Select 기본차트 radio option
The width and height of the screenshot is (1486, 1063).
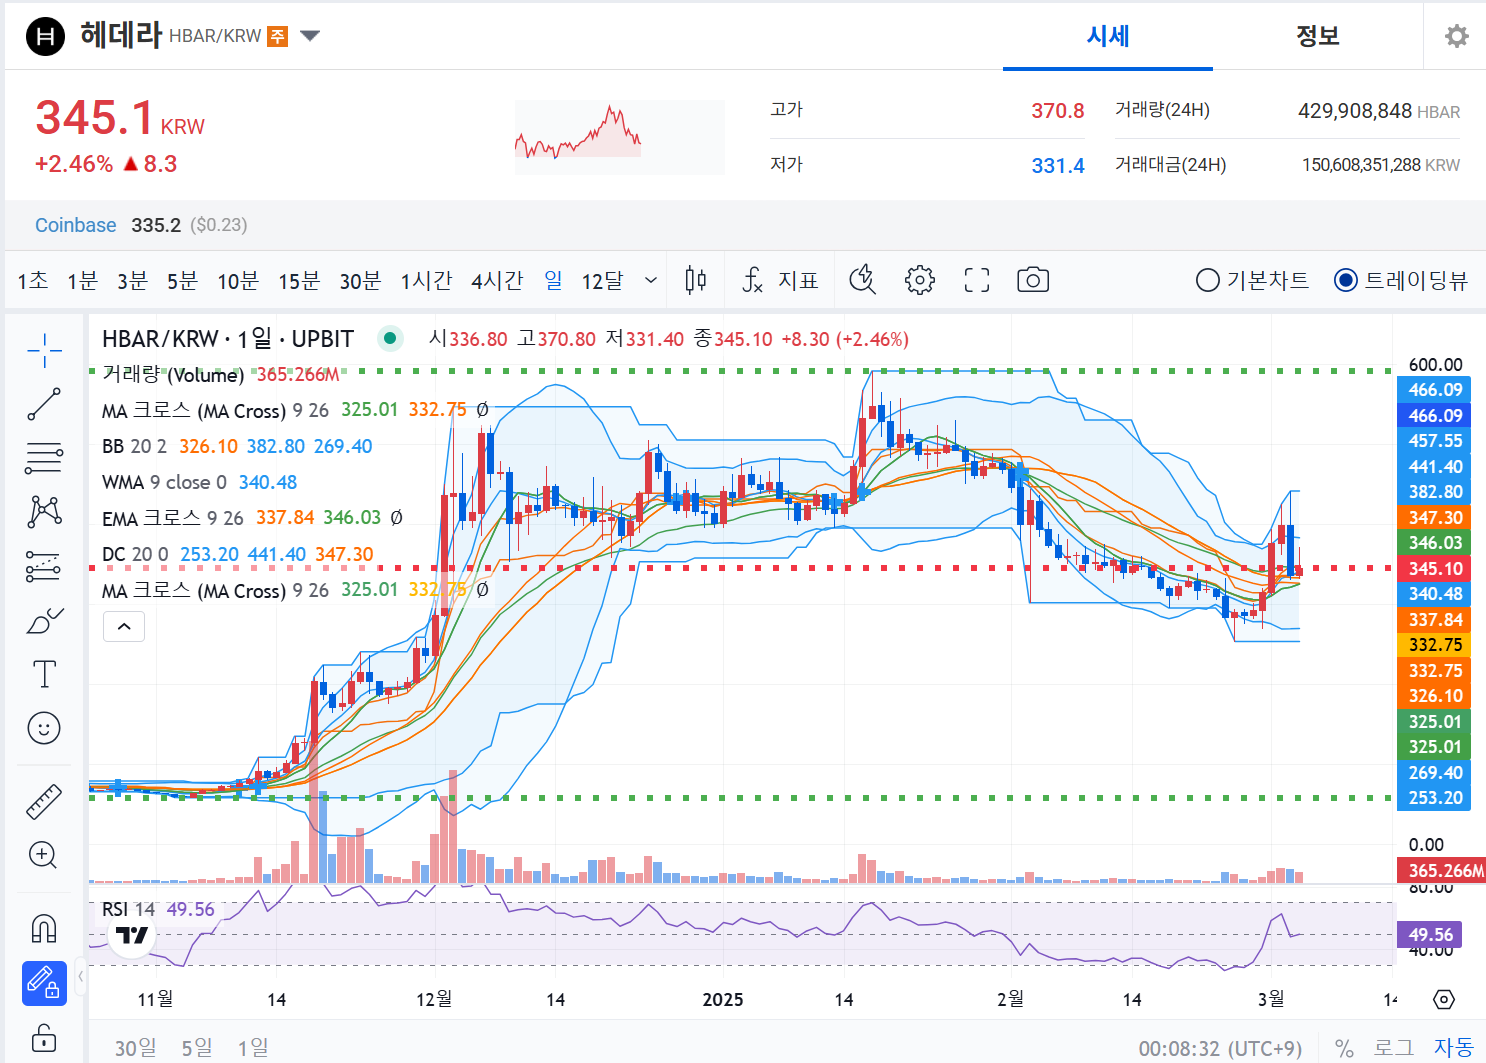pos(1252,280)
